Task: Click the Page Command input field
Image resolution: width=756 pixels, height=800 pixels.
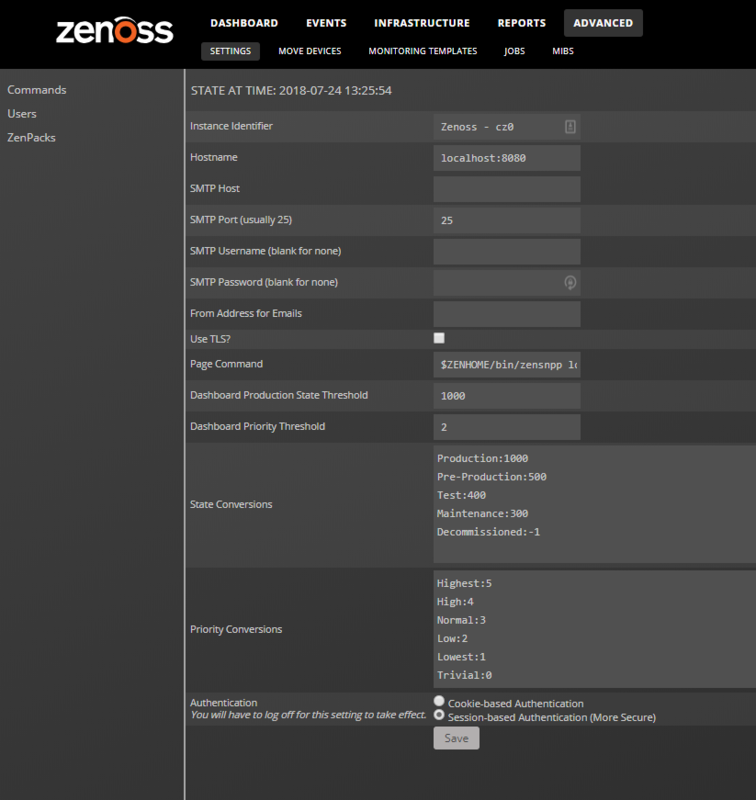Action: click(507, 364)
